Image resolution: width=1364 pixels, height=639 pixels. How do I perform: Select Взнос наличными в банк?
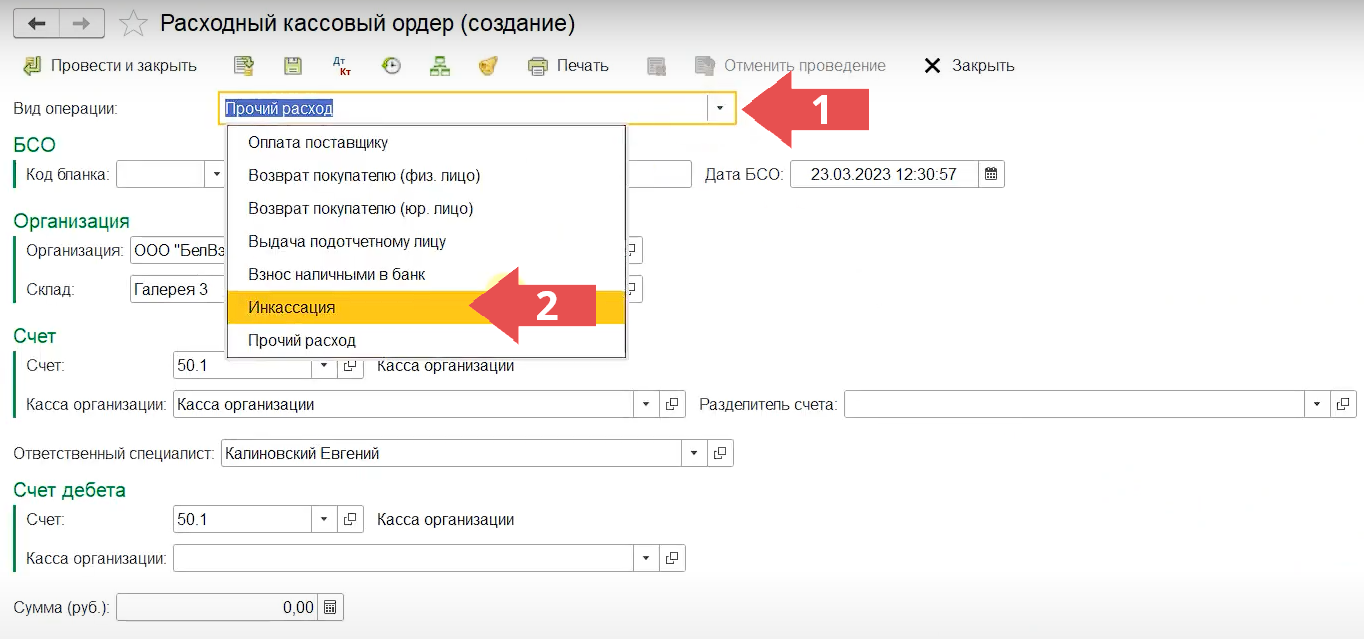click(337, 275)
